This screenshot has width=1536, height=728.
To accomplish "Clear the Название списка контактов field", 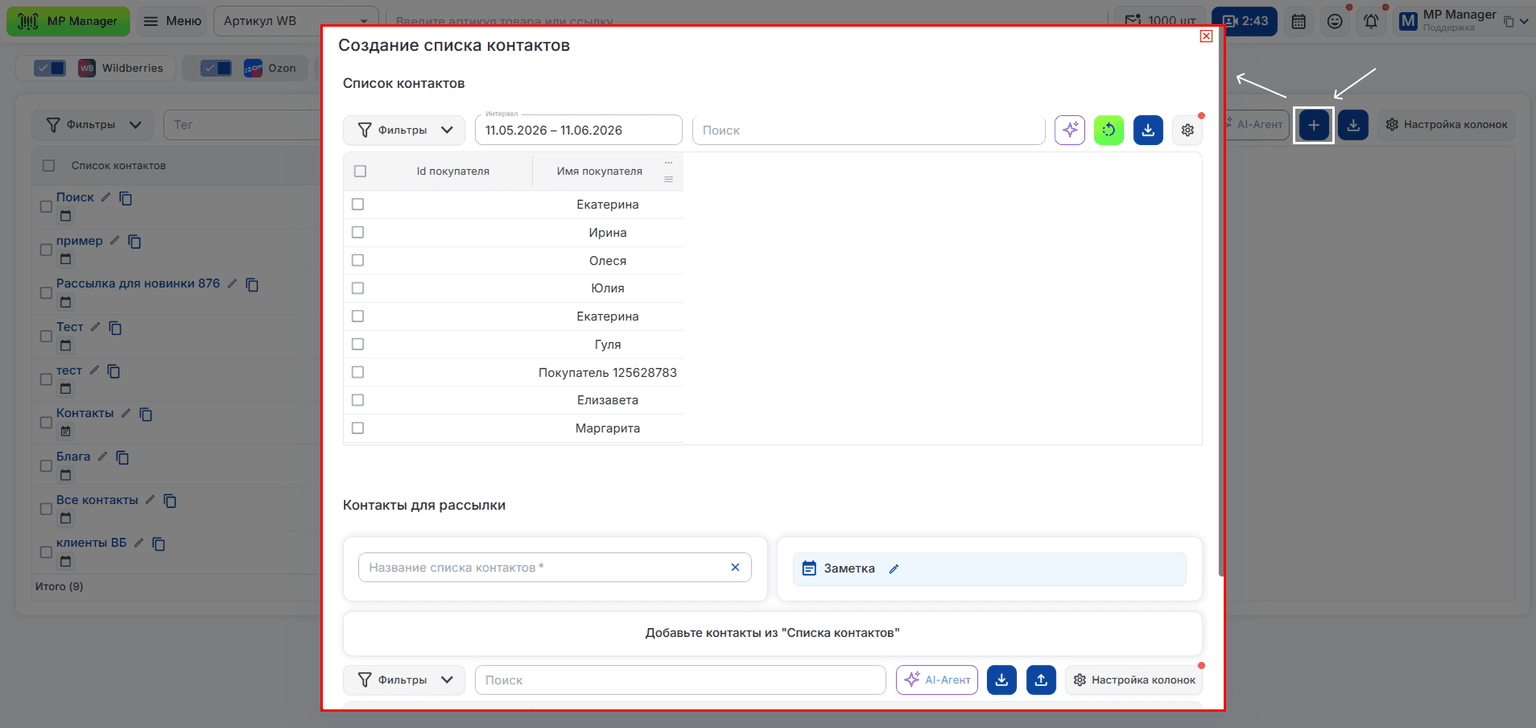I will tap(735, 568).
